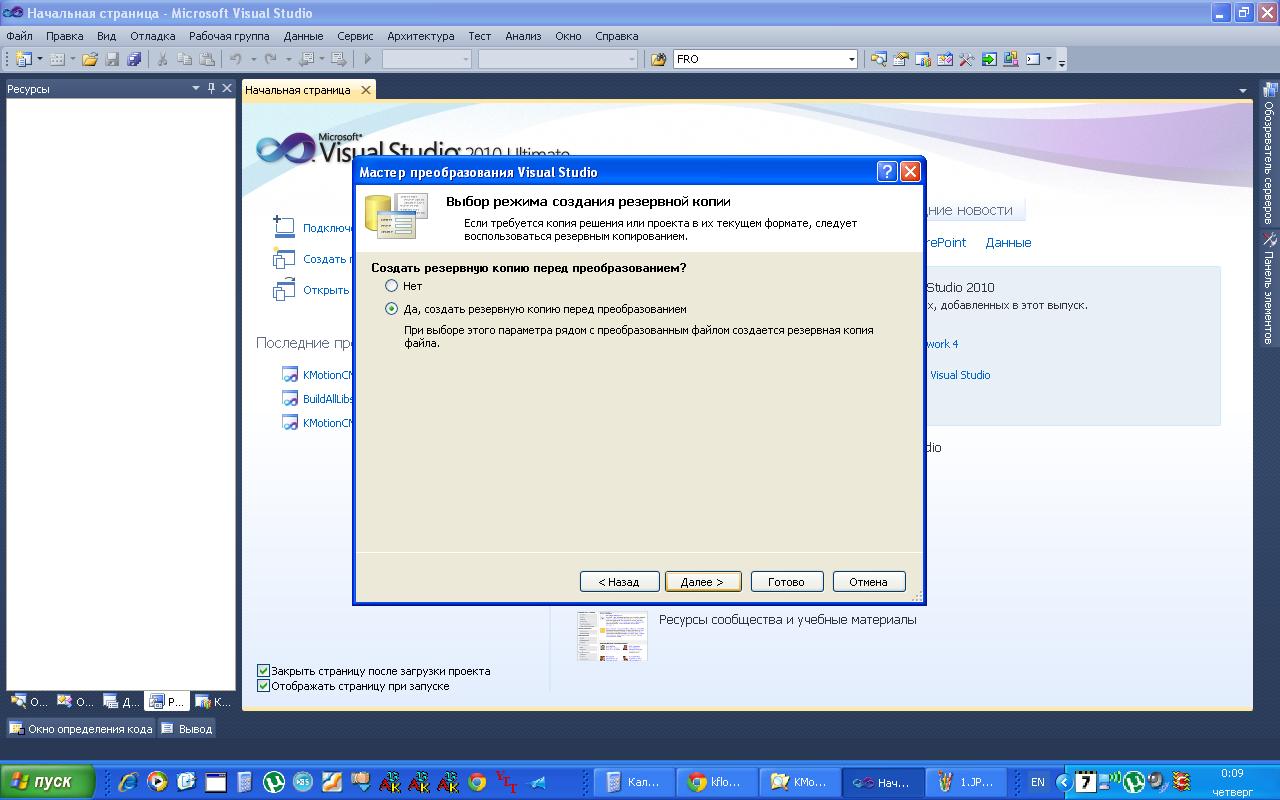This screenshot has width=1280, height=800.
Task: Click the Find in Files icon
Action: (x=658, y=59)
